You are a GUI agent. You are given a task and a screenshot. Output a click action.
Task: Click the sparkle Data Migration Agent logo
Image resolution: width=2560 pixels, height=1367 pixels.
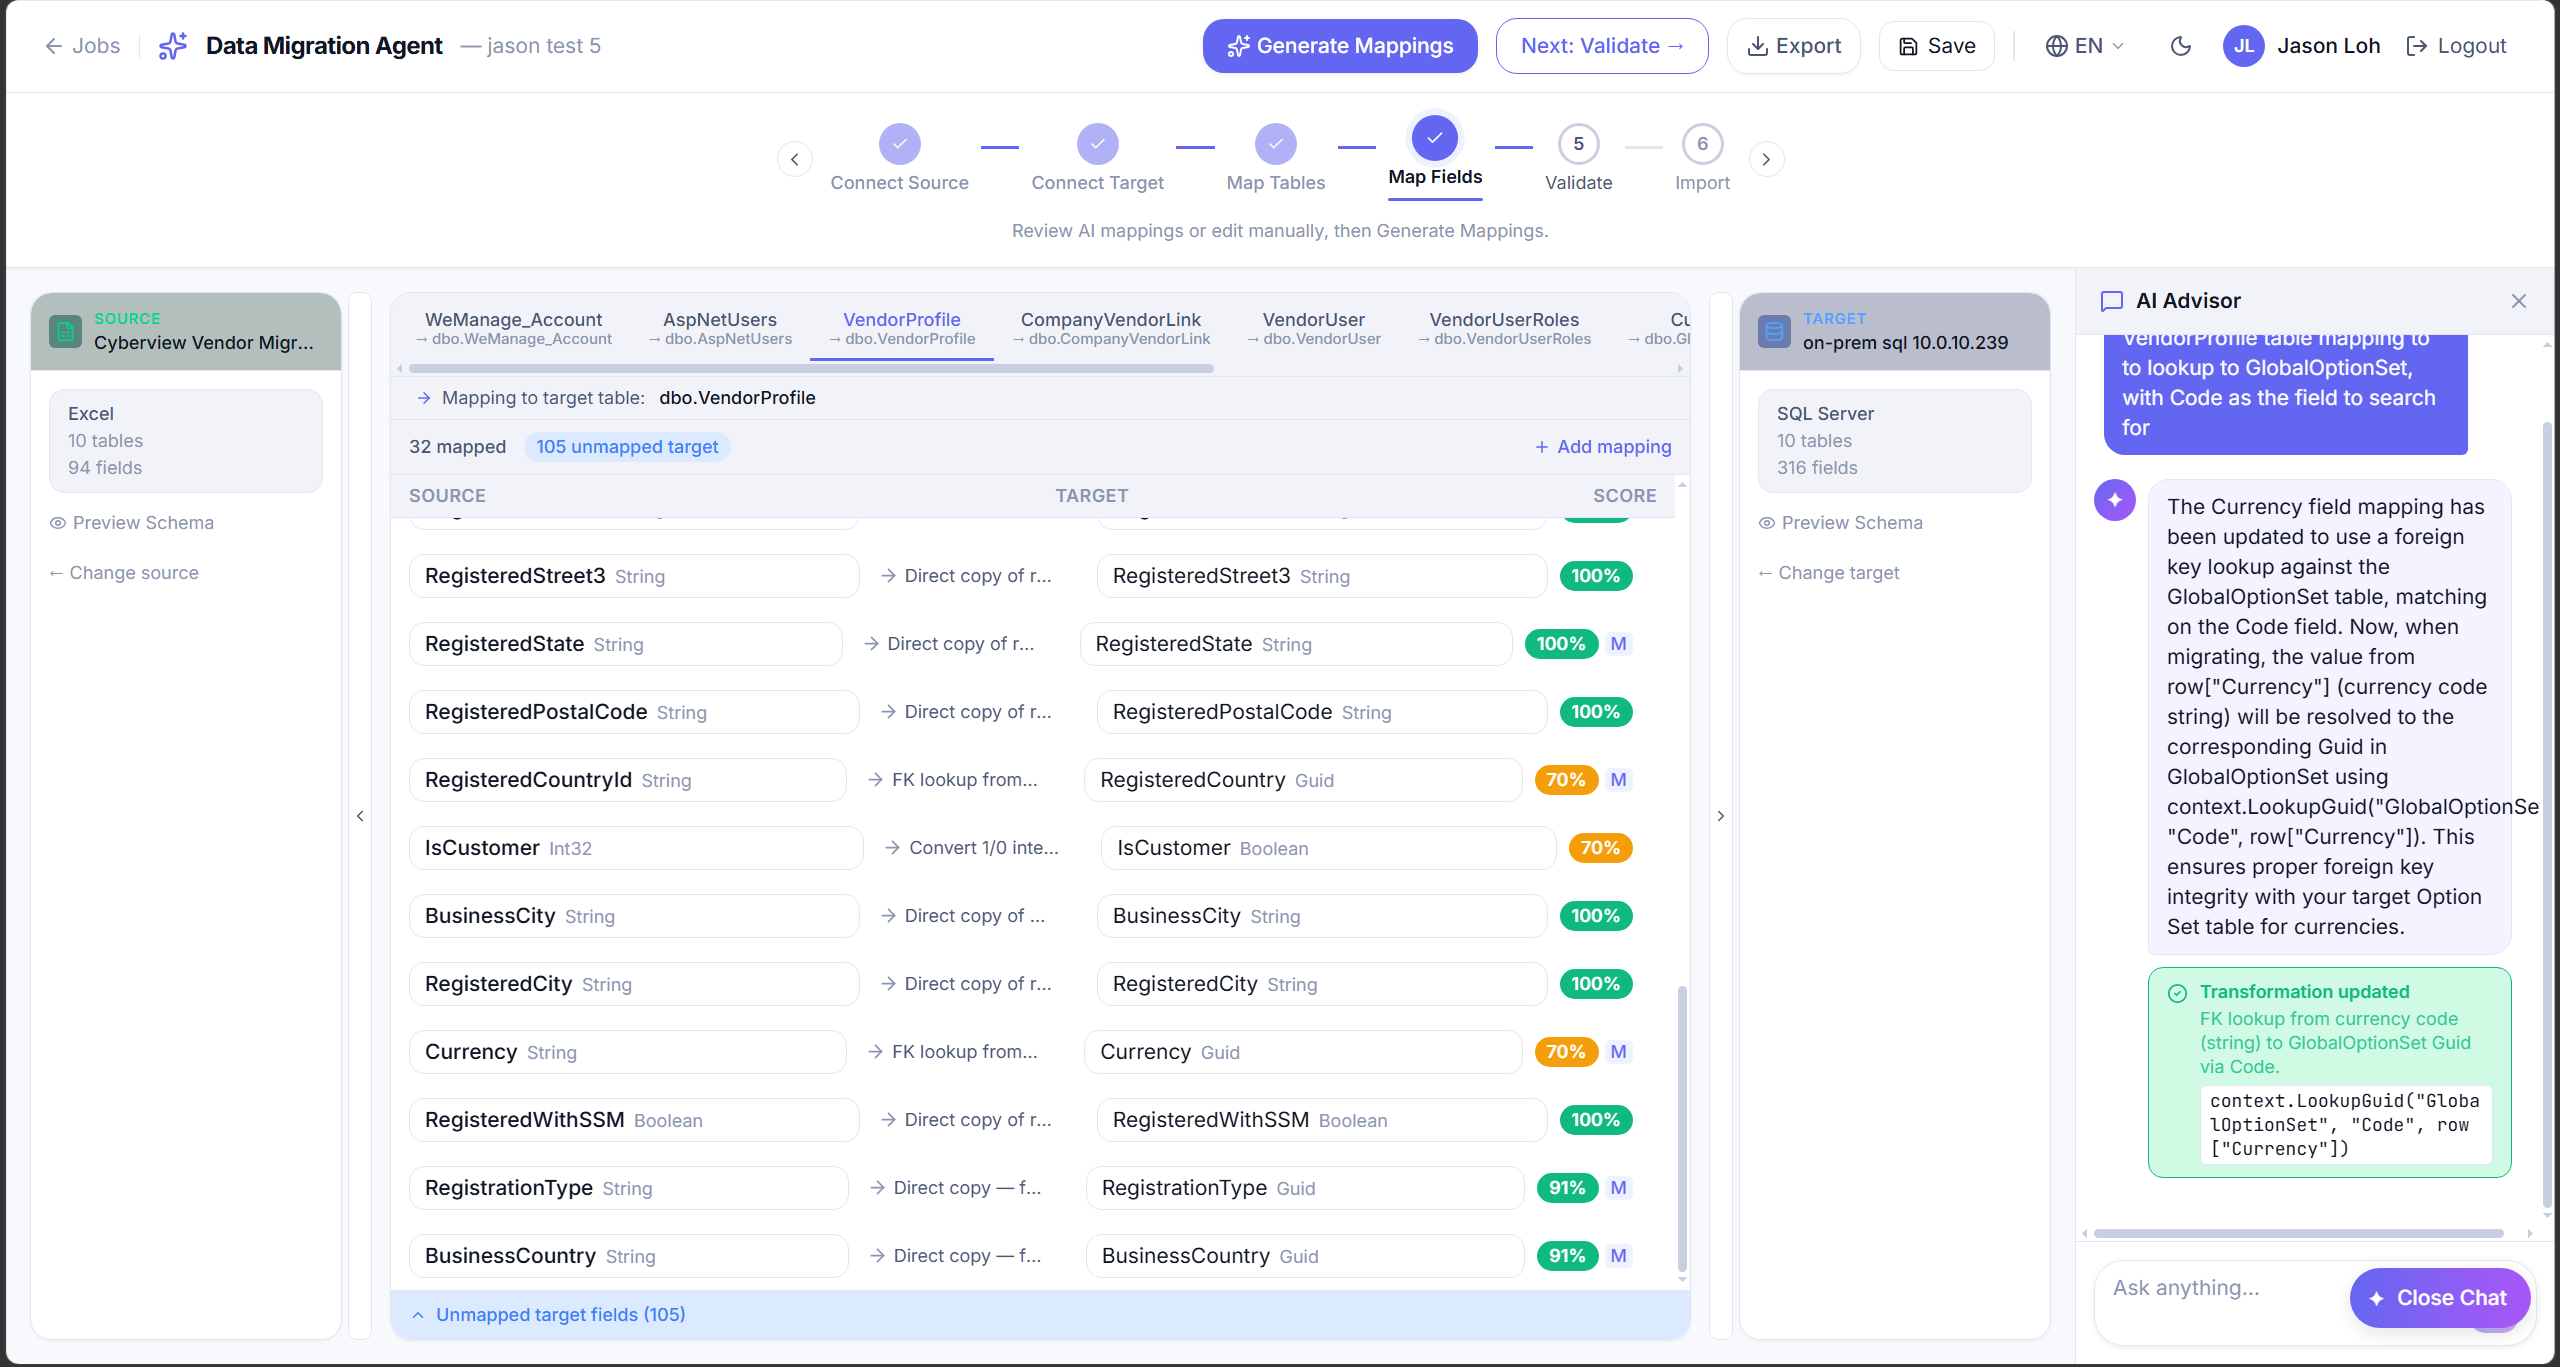click(173, 46)
